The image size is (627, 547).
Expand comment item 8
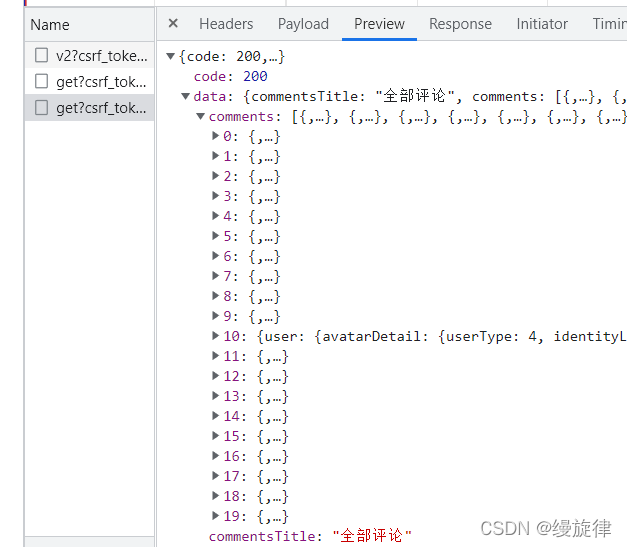(216, 296)
